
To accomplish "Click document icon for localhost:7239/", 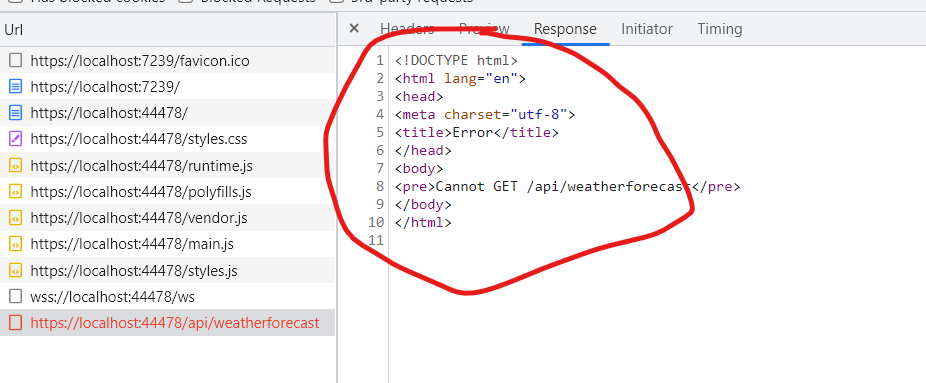I will pos(16,86).
